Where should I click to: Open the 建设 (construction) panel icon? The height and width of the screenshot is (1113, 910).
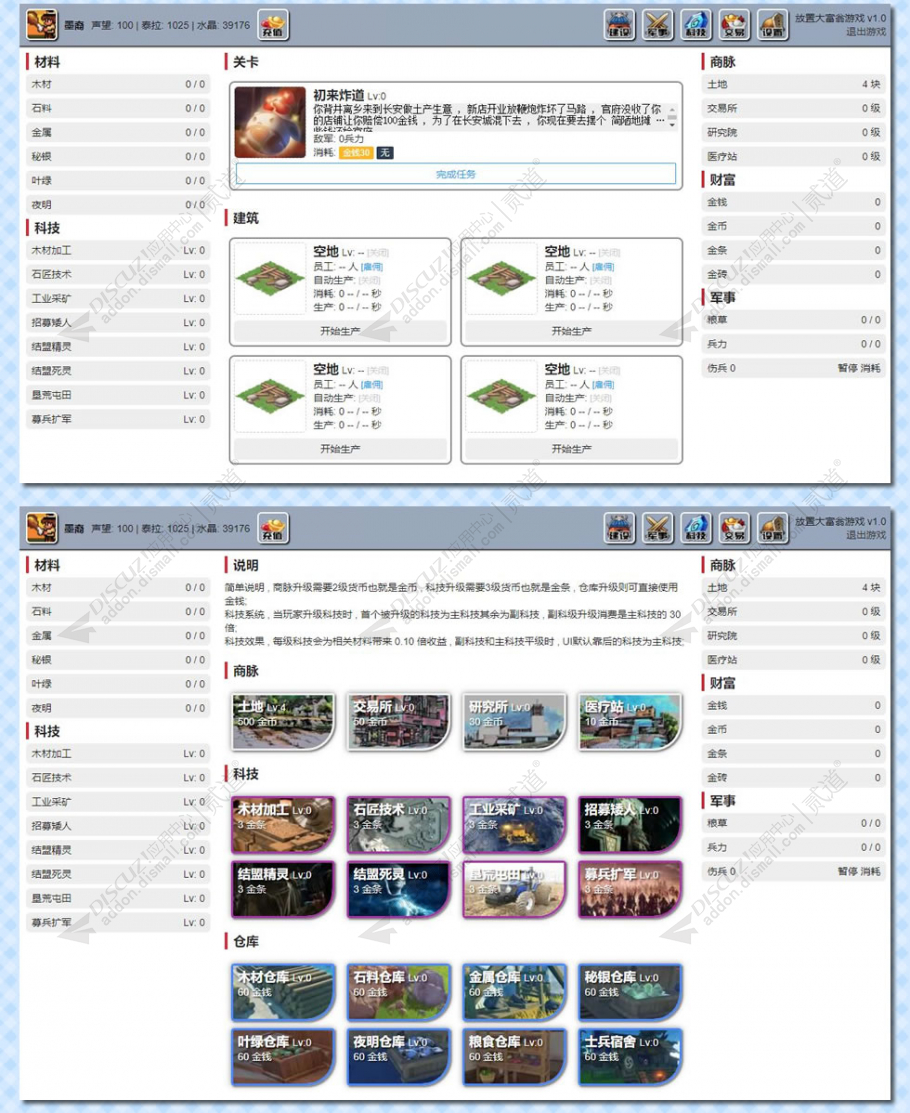tap(619, 22)
